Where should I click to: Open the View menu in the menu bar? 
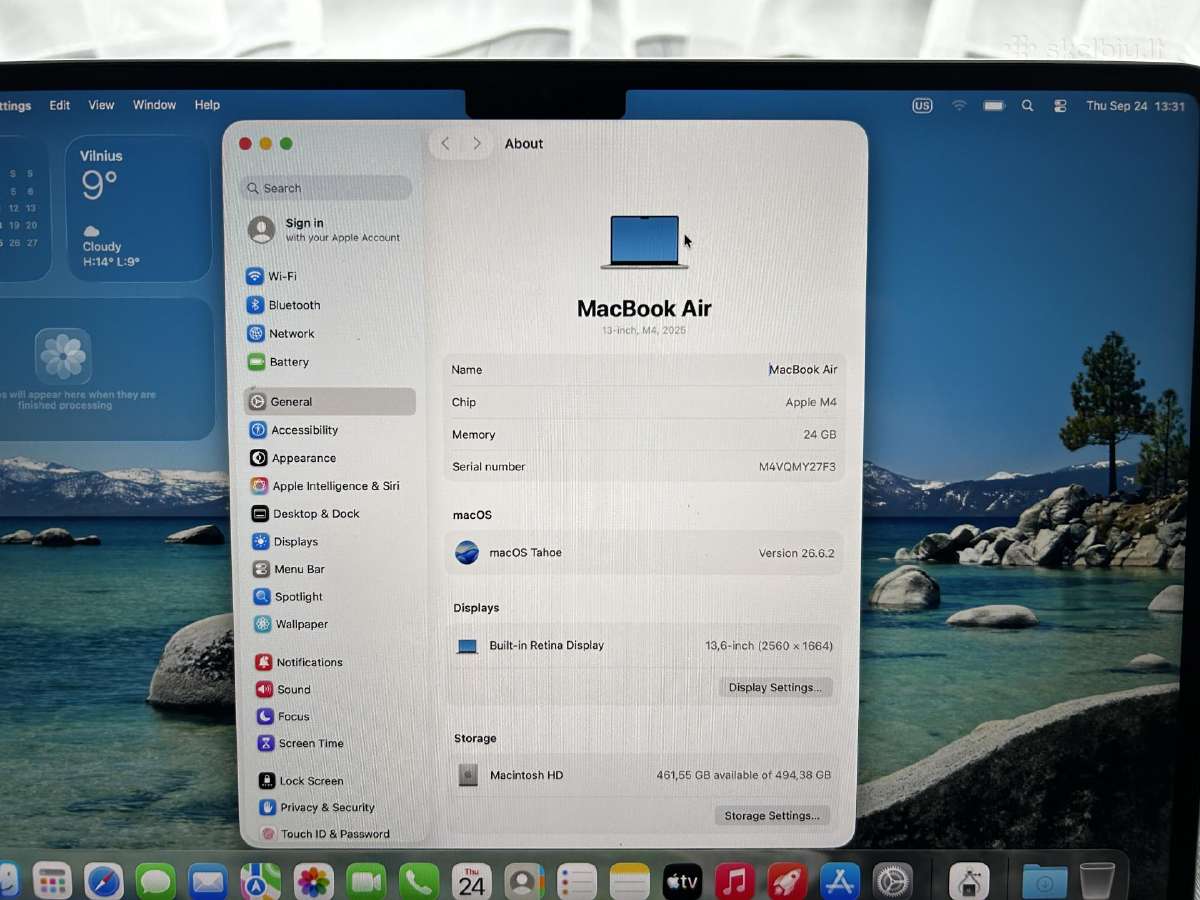pyautogui.click(x=101, y=105)
